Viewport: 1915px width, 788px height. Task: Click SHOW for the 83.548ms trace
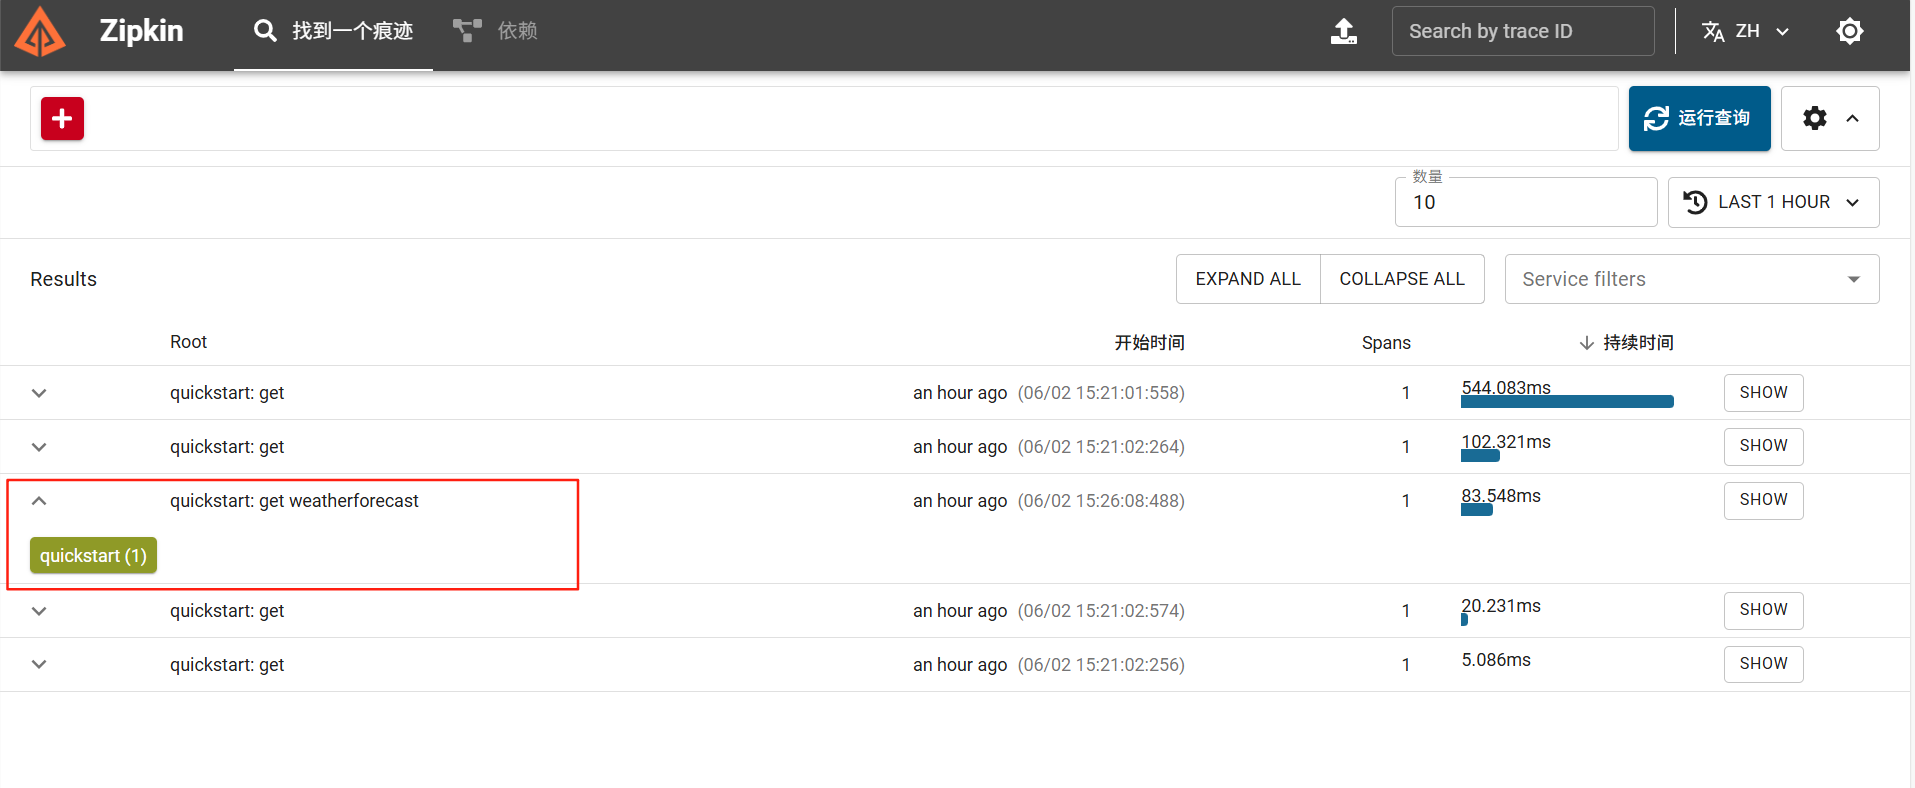coord(1763,500)
